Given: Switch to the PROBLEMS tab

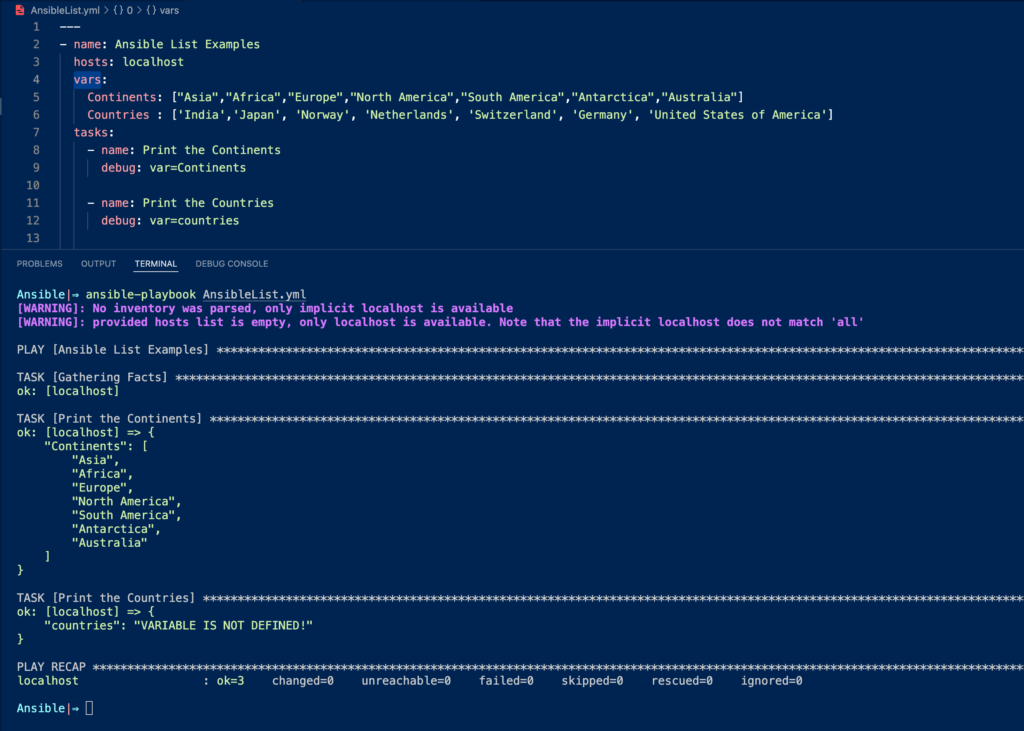Looking at the screenshot, I should coord(39,263).
